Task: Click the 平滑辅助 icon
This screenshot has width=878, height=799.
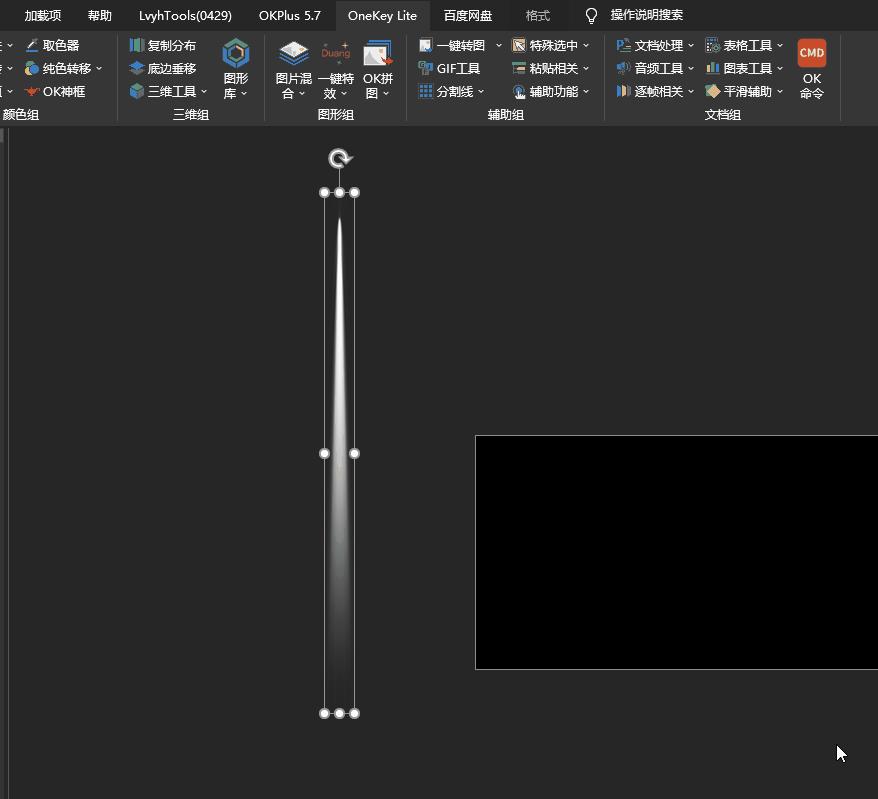Action: 712,91
